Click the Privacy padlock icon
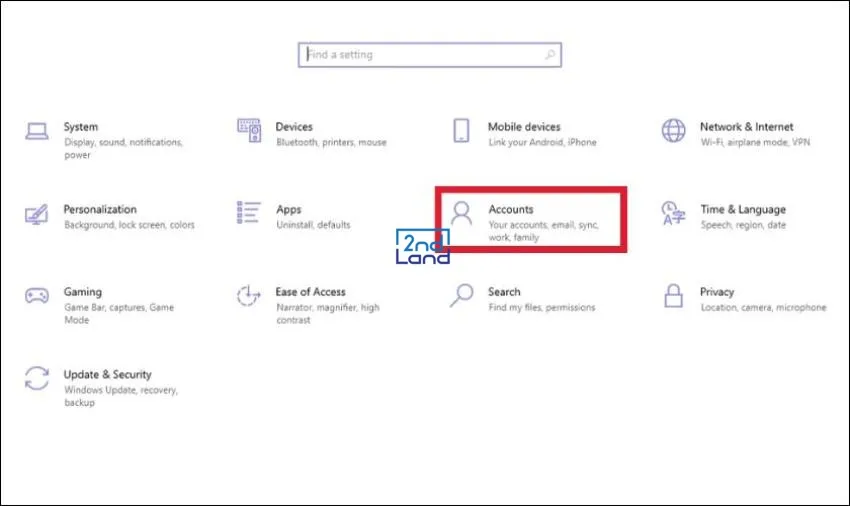Viewport: 850px width, 506px height. (x=673, y=296)
